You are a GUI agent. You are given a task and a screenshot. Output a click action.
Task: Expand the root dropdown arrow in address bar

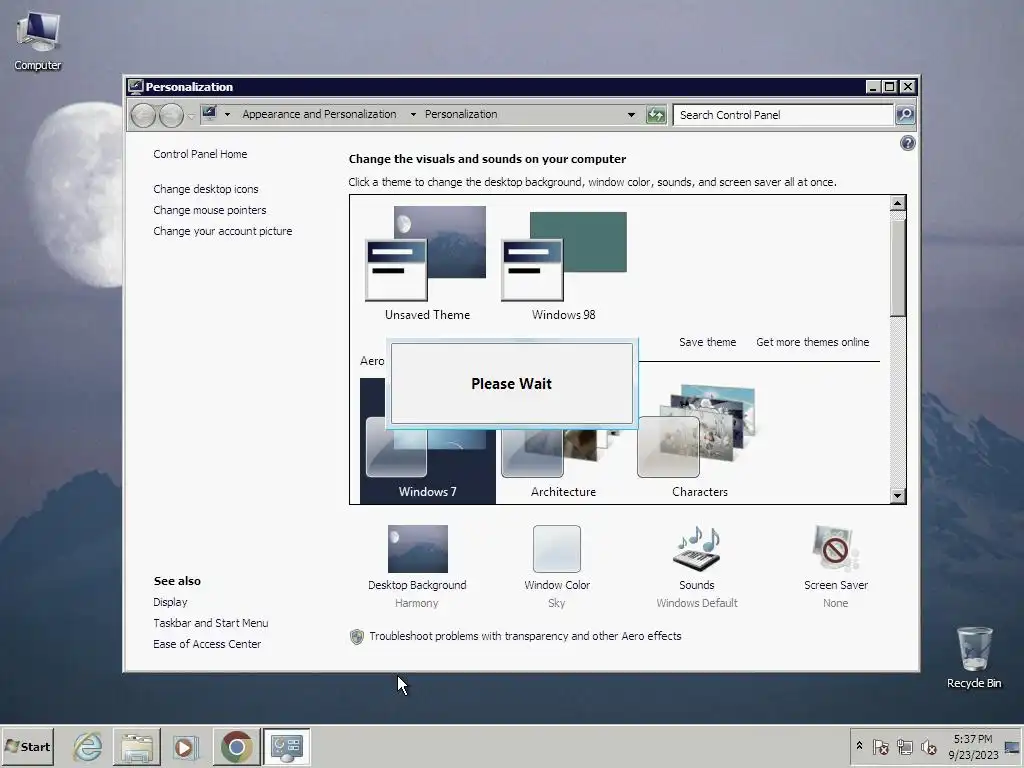click(227, 114)
